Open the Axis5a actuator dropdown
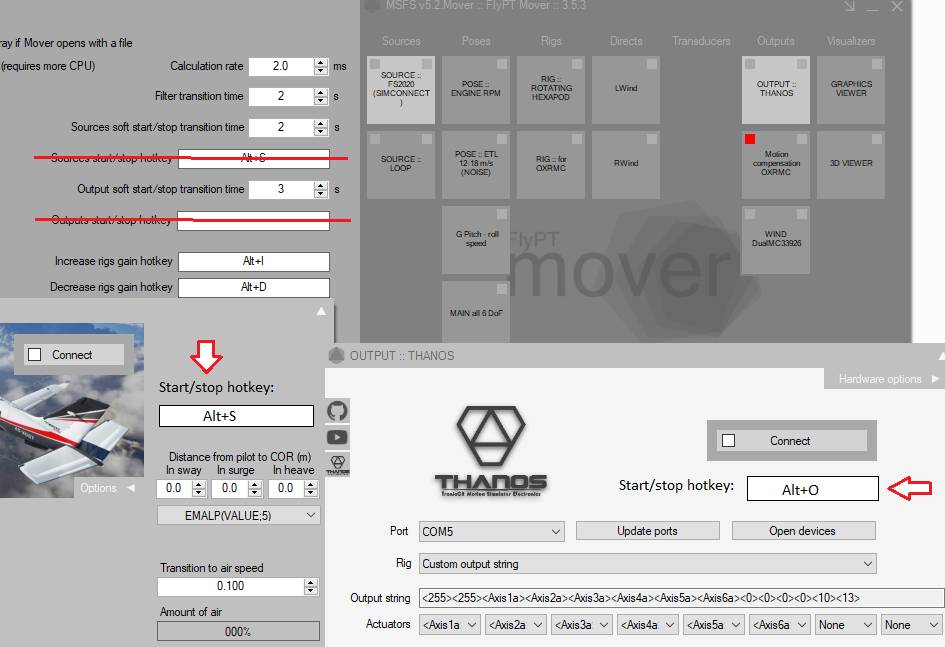945x647 pixels. pos(715,625)
